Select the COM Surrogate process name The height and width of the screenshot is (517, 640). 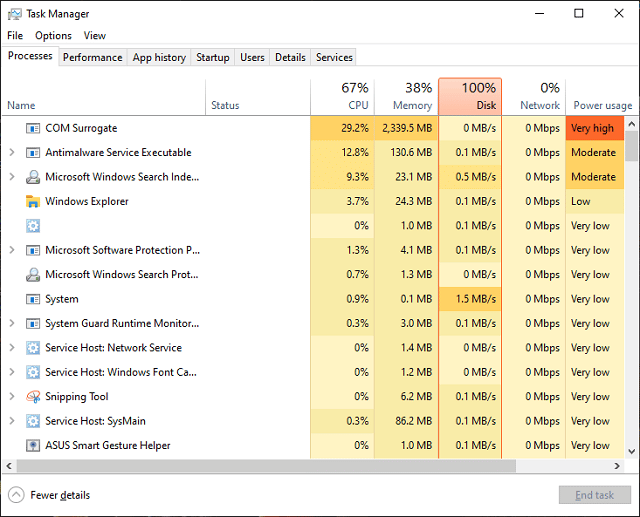tap(81, 129)
